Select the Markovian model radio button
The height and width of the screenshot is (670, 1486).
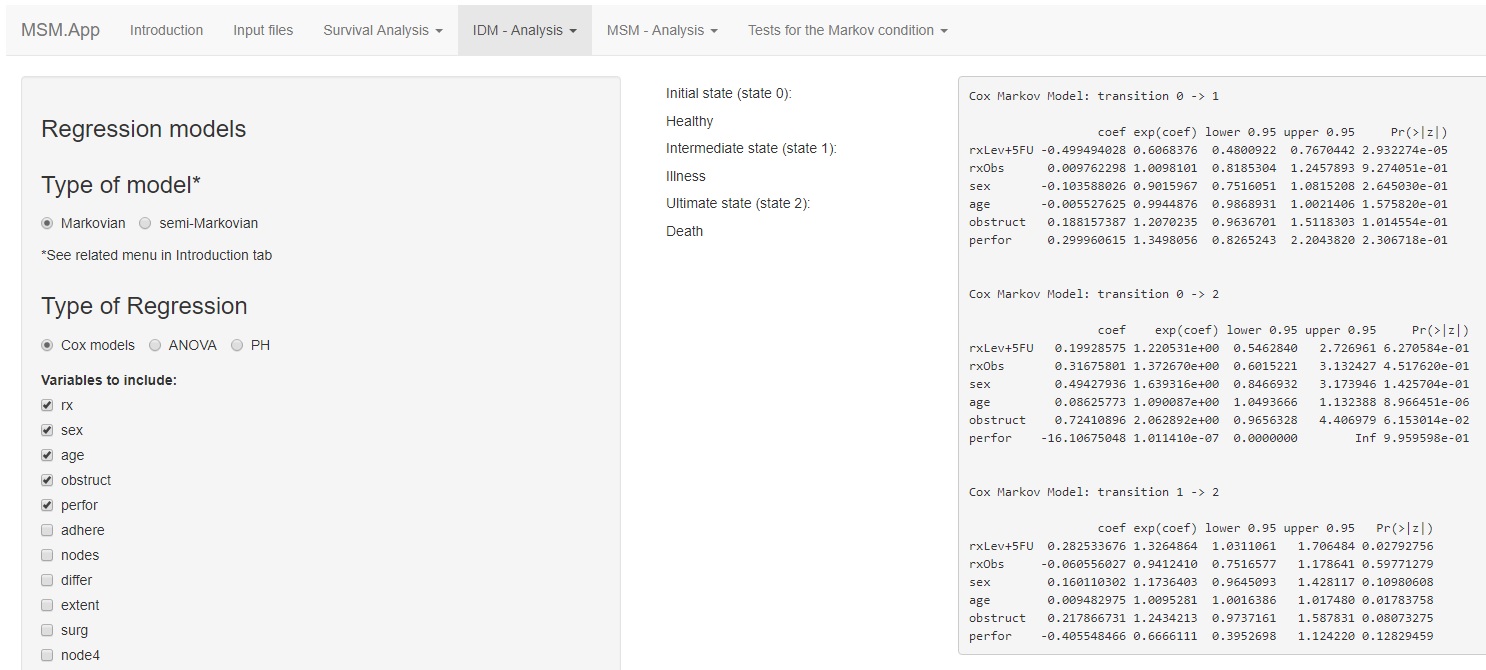point(47,223)
